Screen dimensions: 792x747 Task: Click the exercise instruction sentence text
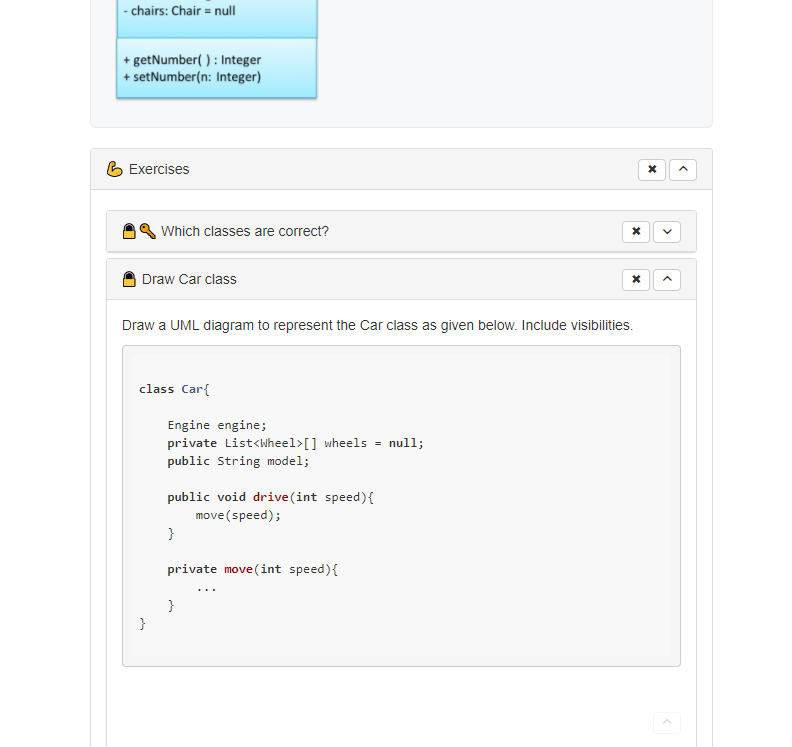click(377, 325)
